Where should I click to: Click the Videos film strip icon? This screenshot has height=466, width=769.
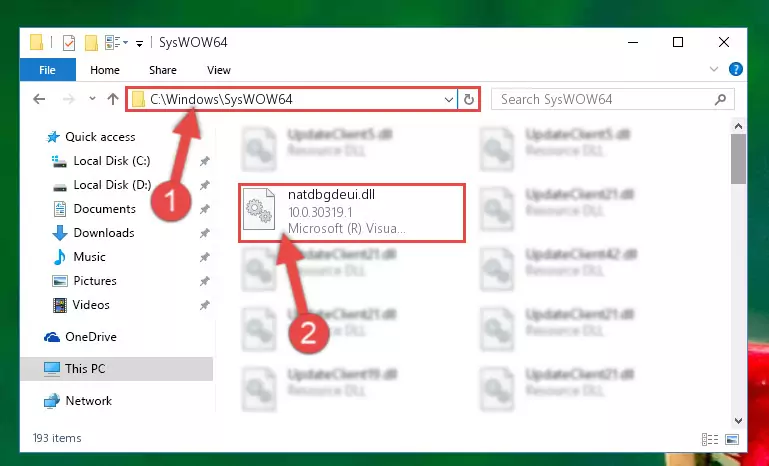[60, 305]
